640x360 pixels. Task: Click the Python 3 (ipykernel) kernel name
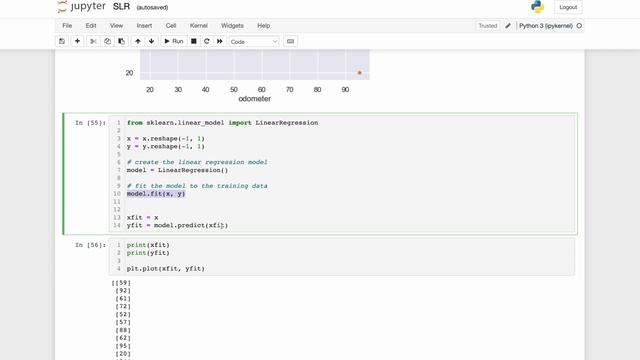click(x=546, y=26)
